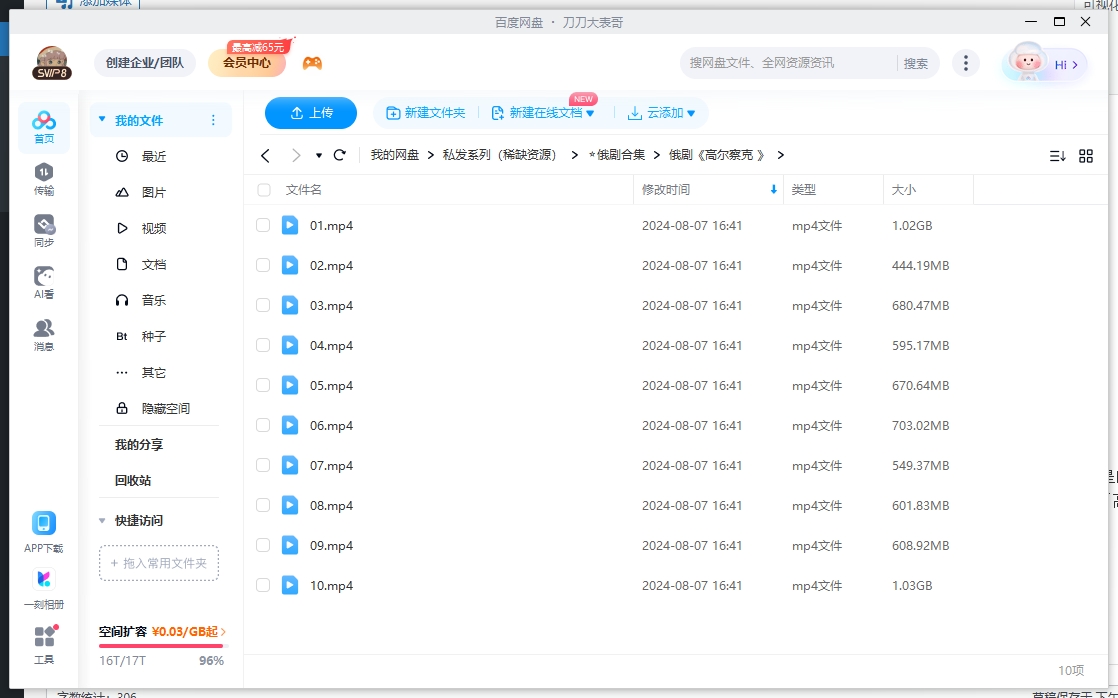Tick the checkbox next to 05.mp4
Viewport: 1118px width, 698px height.
tap(263, 385)
